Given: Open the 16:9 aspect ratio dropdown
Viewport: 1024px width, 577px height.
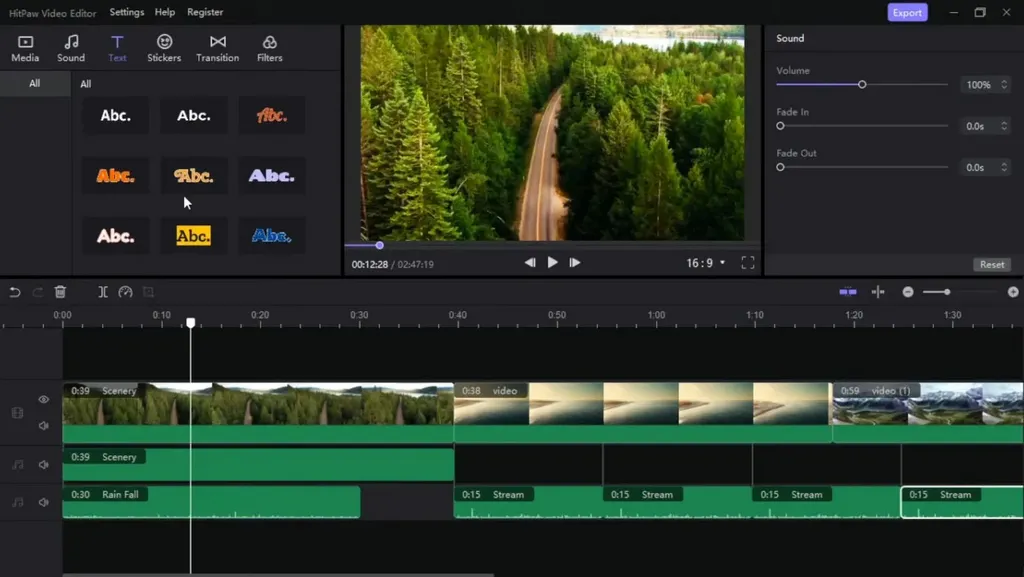Looking at the screenshot, I should [x=705, y=263].
